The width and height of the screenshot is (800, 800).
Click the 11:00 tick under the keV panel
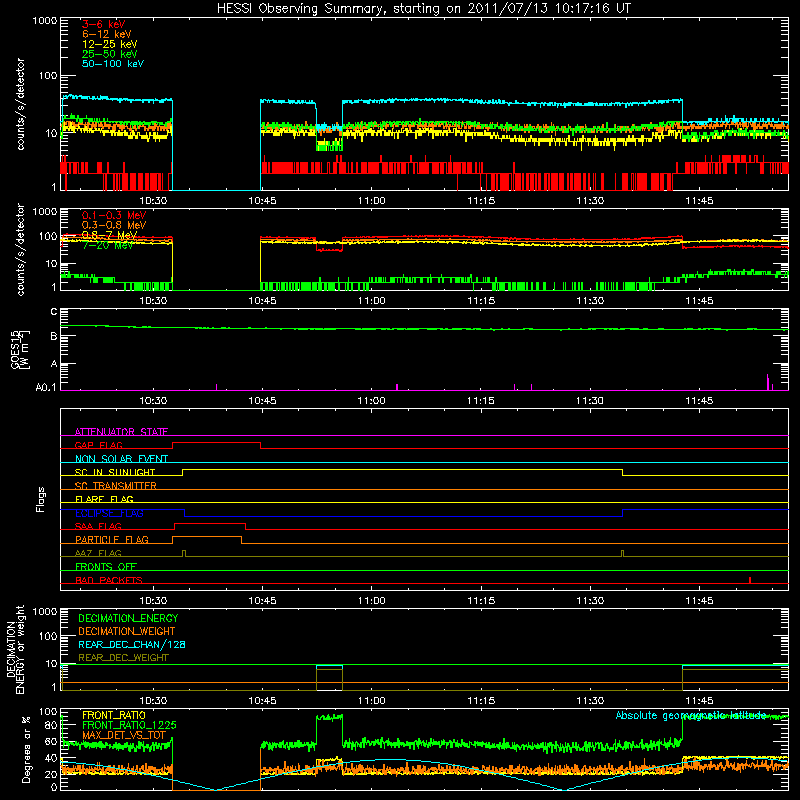click(x=371, y=201)
